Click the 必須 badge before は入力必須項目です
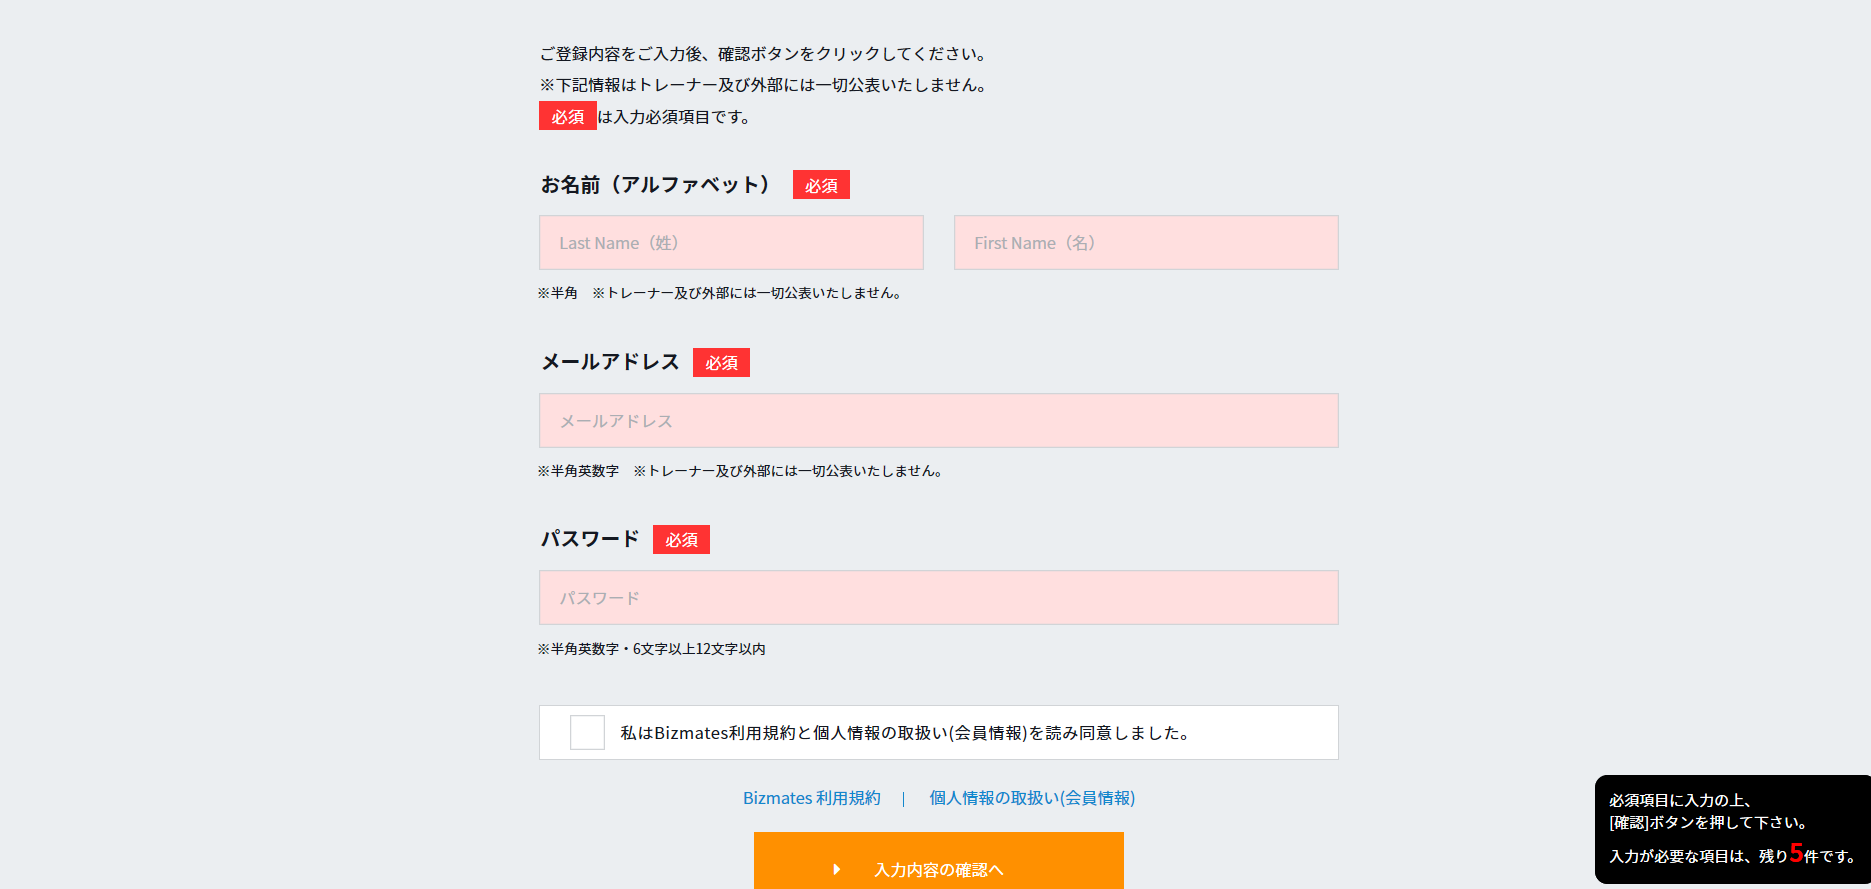The width and height of the screenshot is (1871, 889). coord(567,116)
